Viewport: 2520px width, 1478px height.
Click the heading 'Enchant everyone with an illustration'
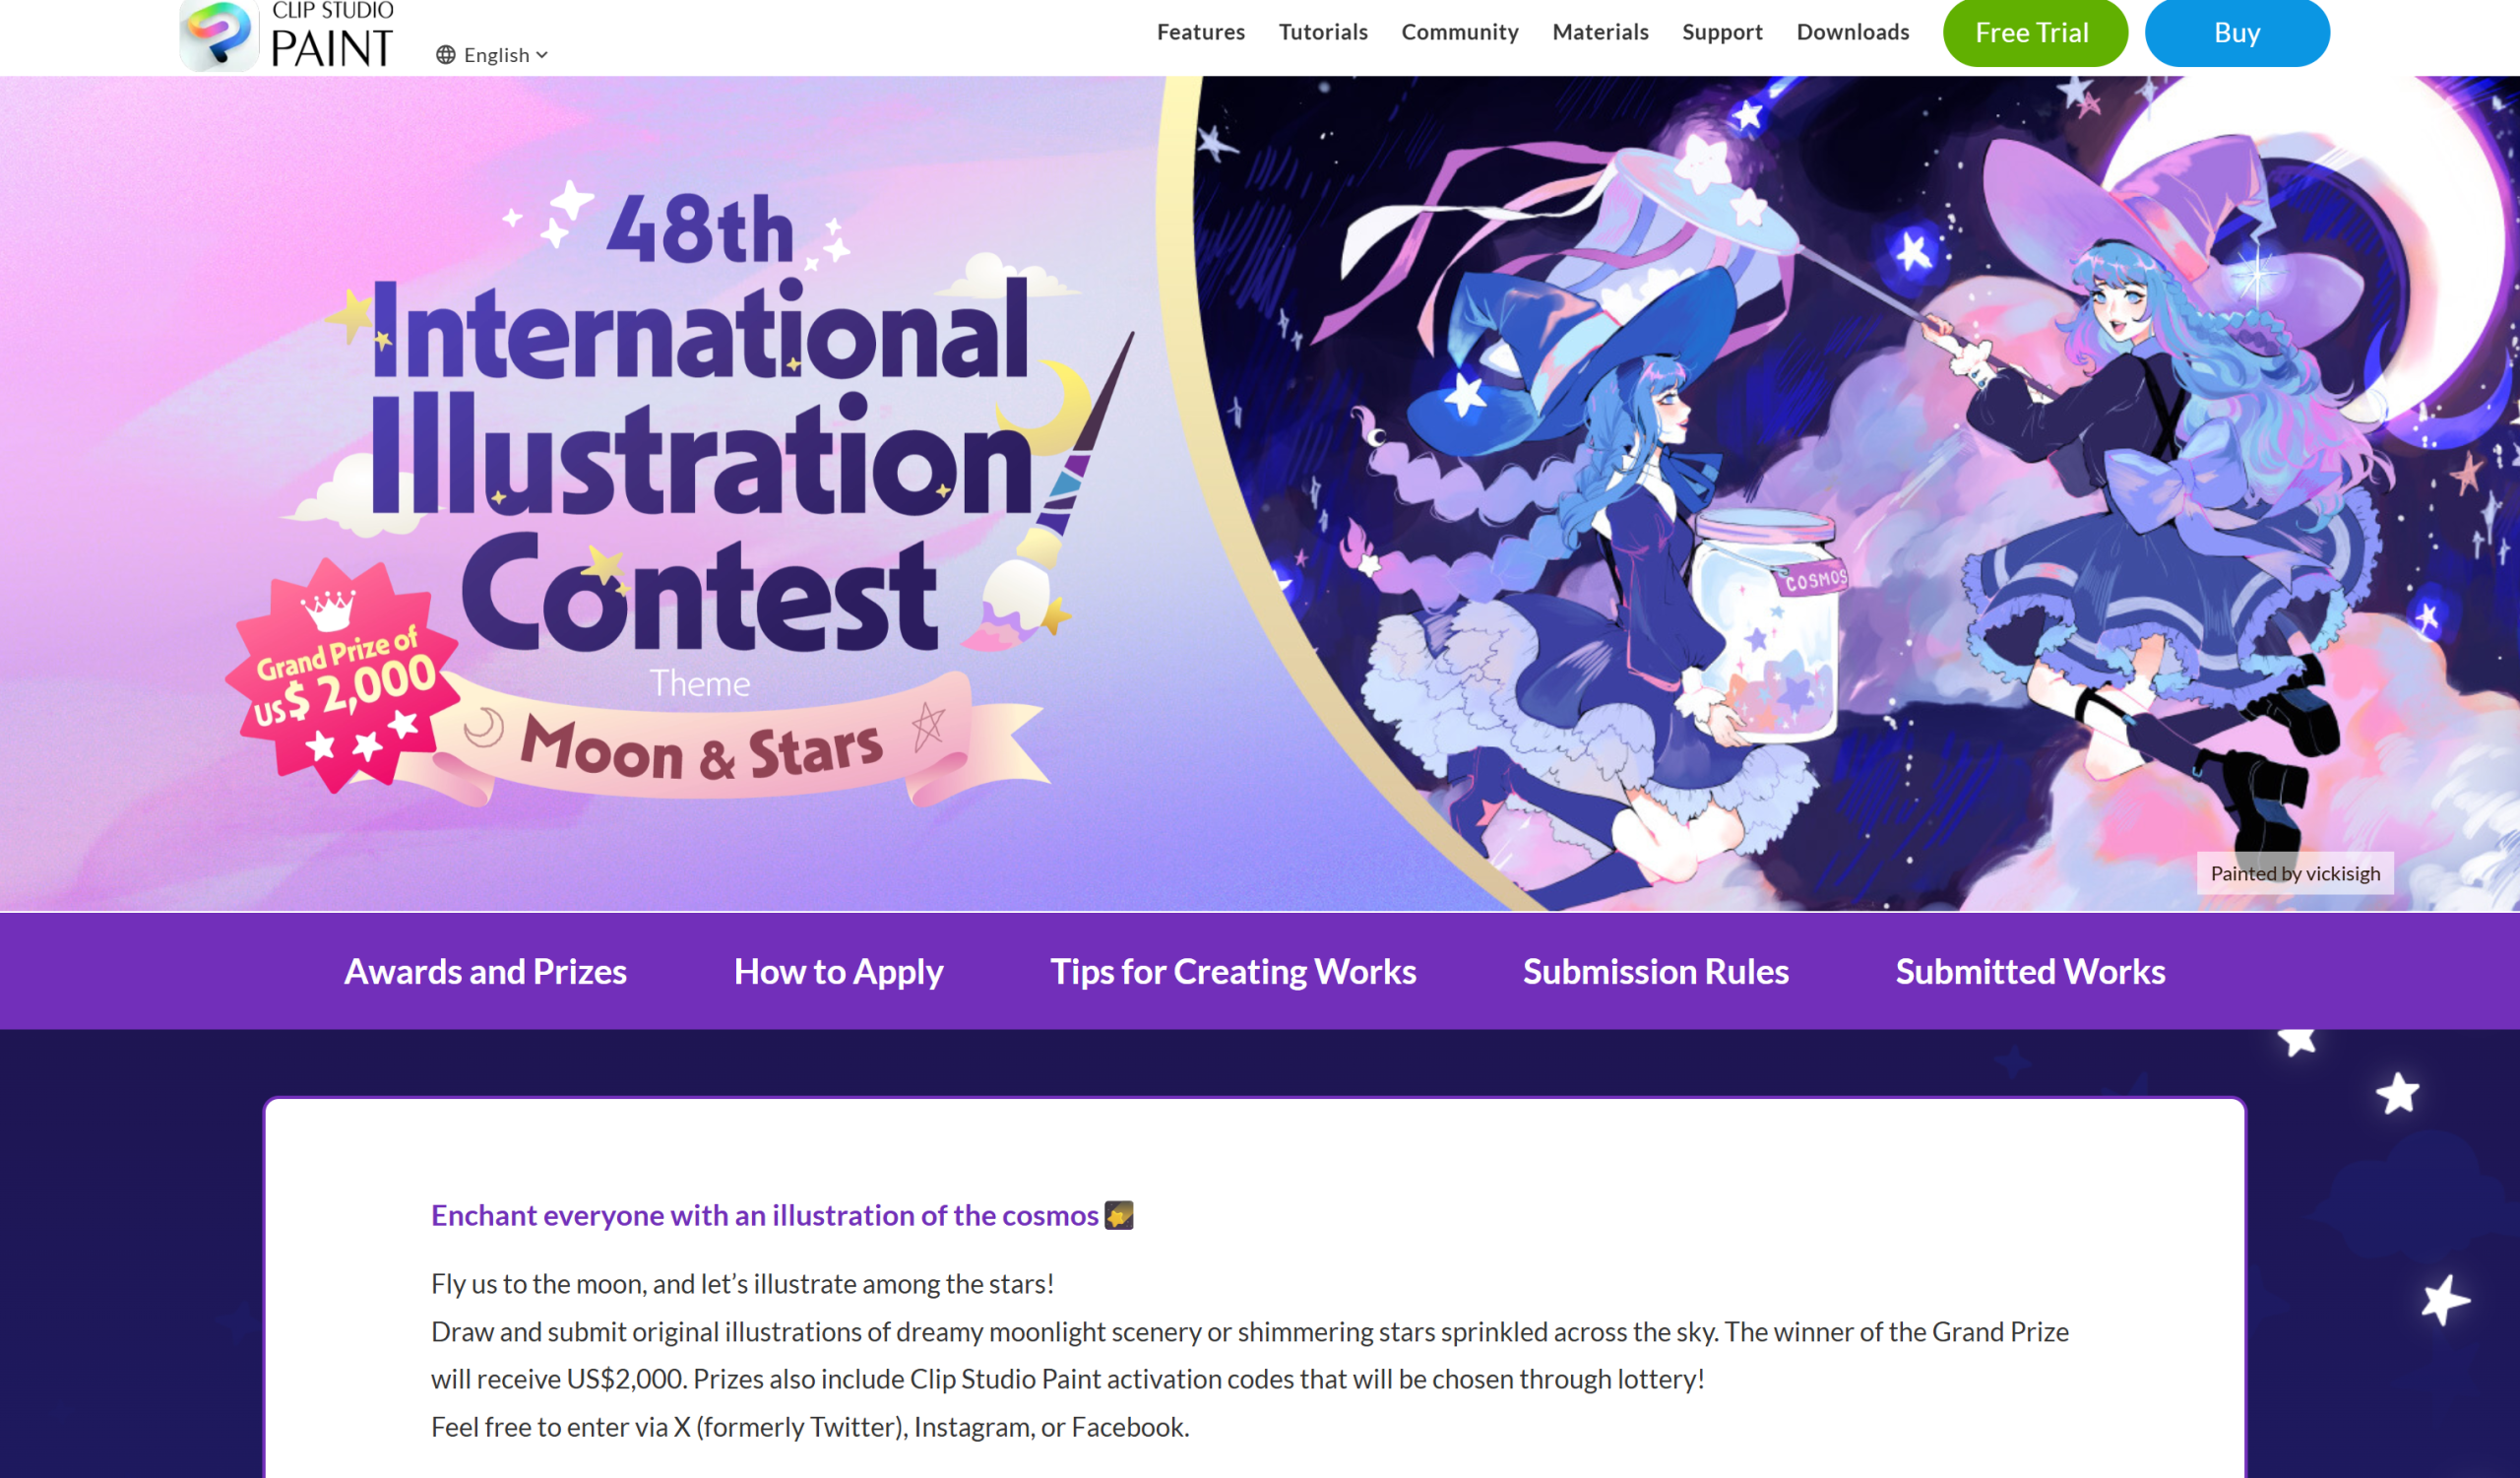(x=765, y=1215)
